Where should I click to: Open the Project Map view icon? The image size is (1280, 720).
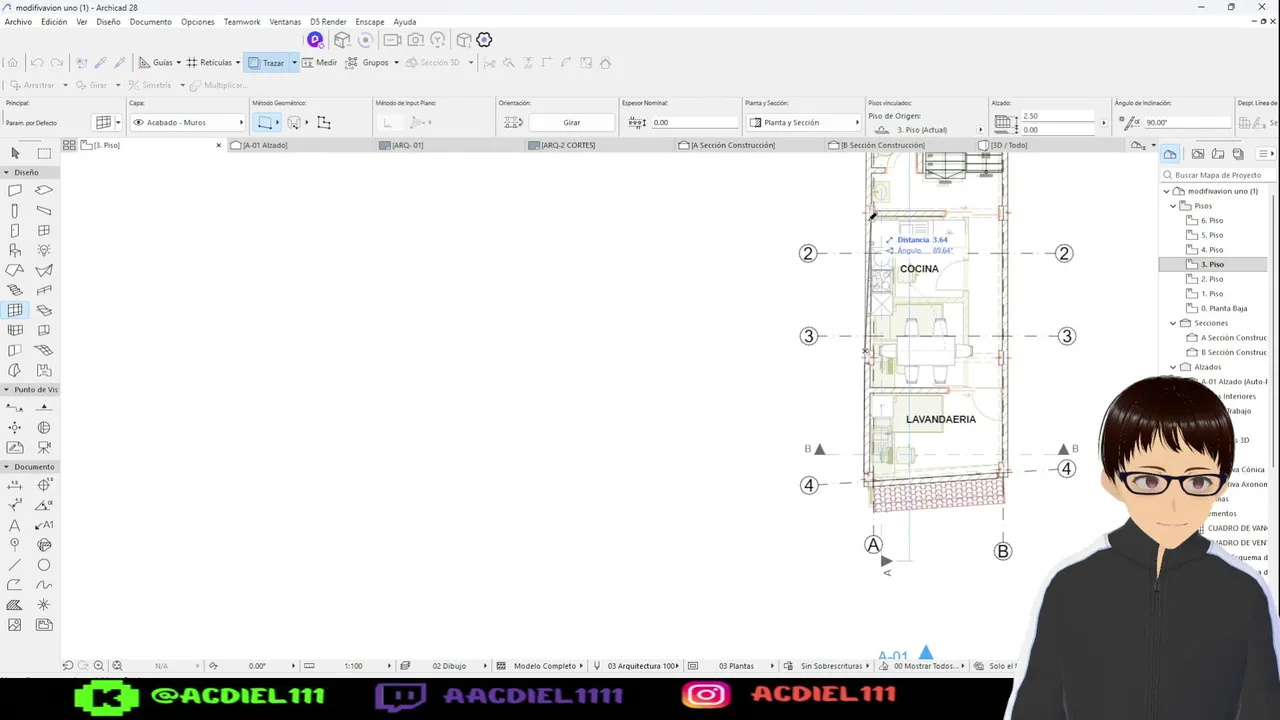click(x=1170, y=154)
